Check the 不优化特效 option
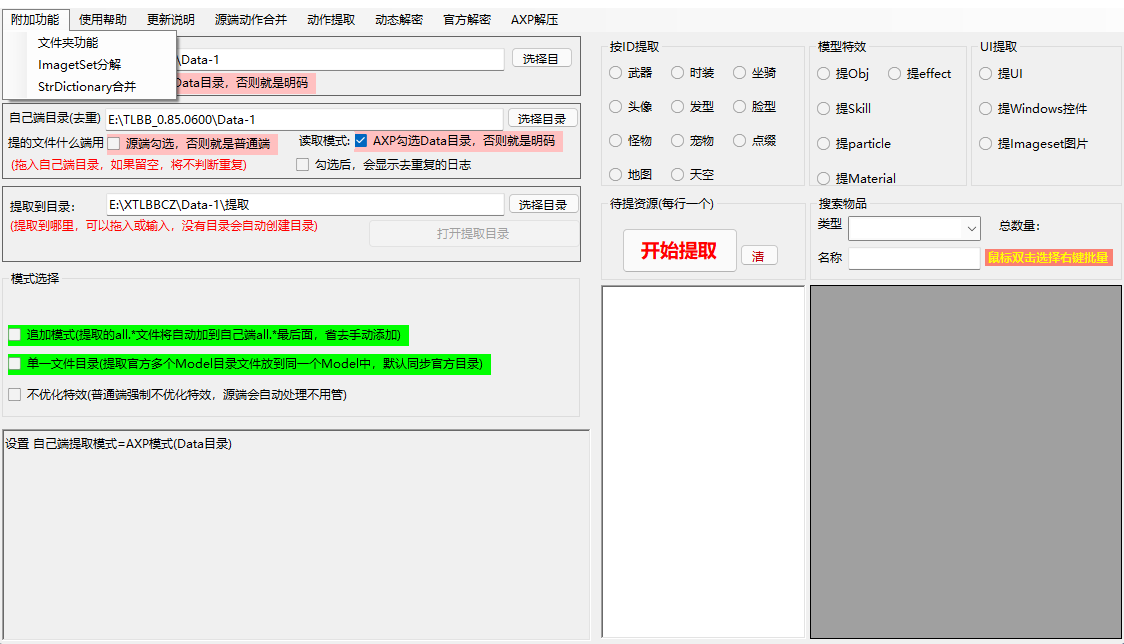 (15, 395)
